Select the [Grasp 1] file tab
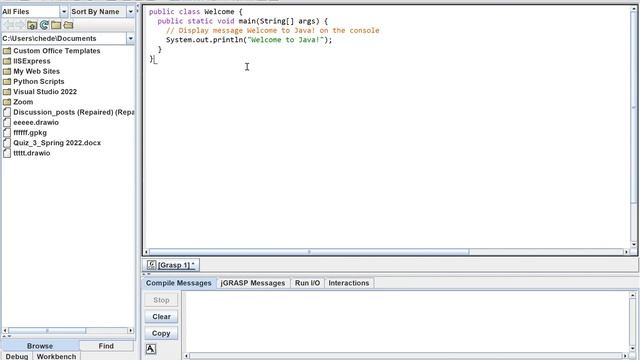This screenshot has height=360, width=640. tap(171, 265)
